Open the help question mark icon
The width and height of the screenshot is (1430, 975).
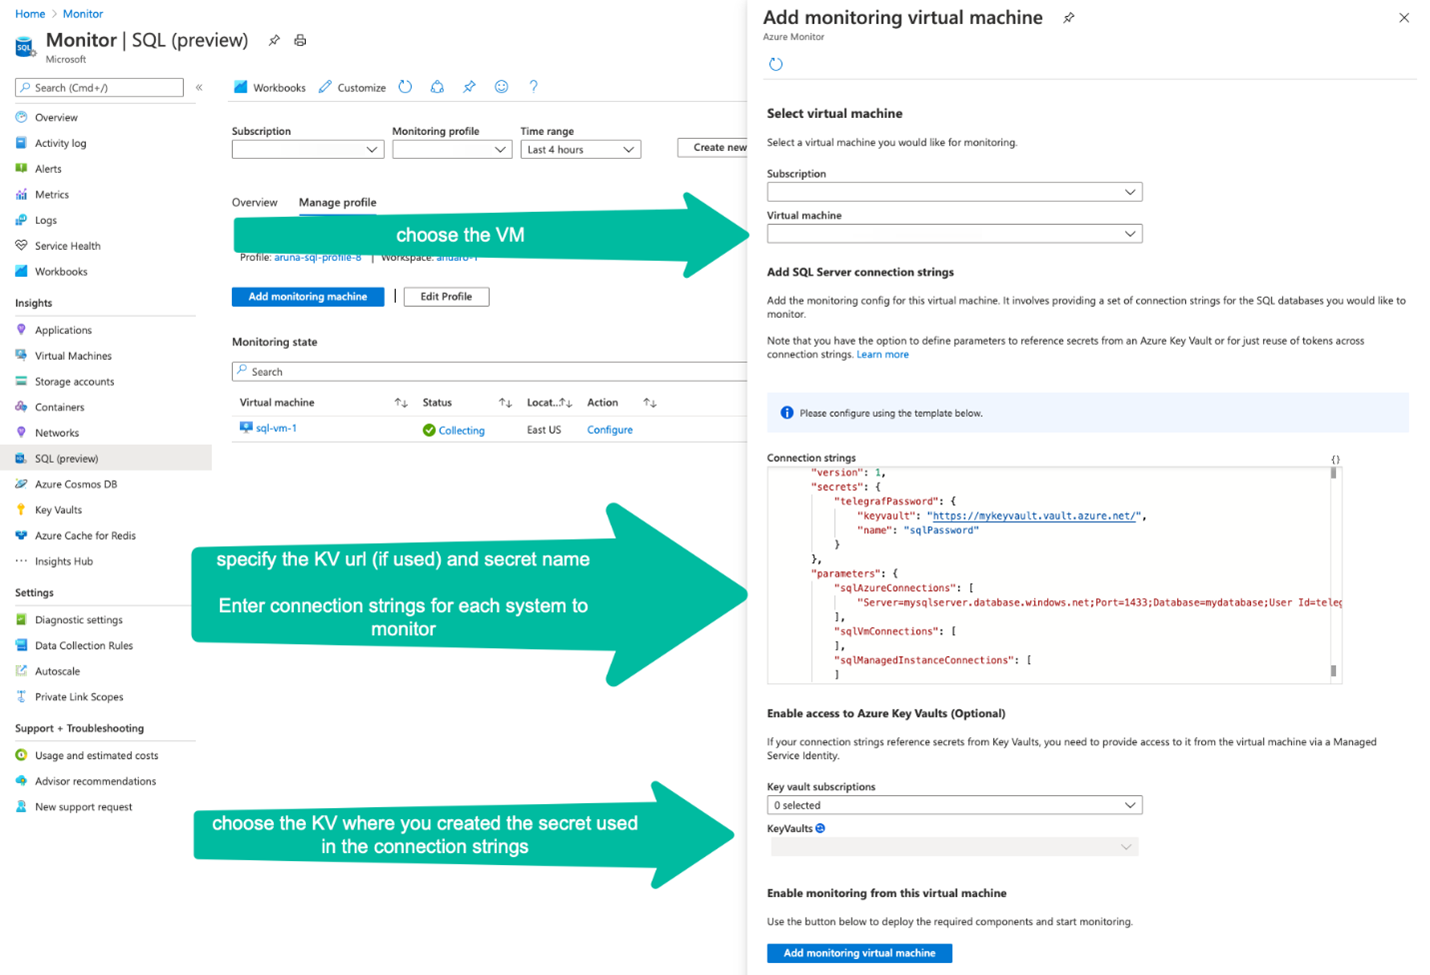click(533, 87)
